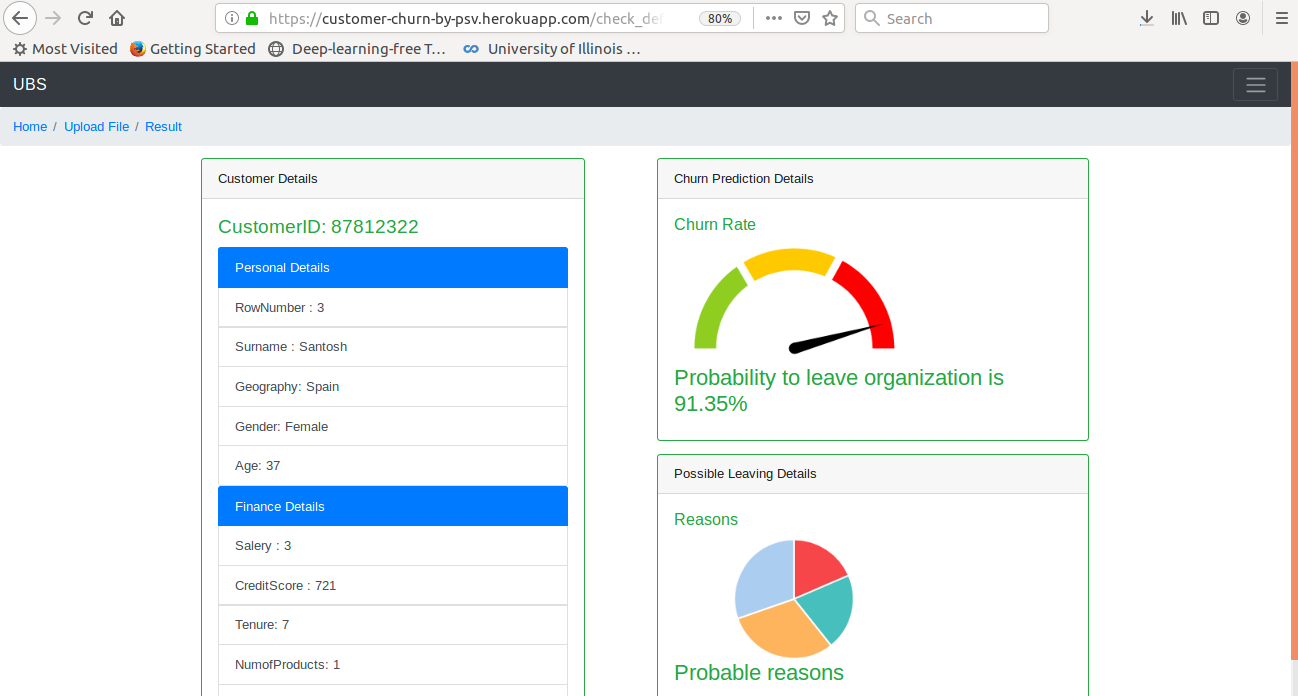The height and width of the screenshot is (696, 1298).
Task: Click the teal slice of the pie chart
Action: [832, 608]
